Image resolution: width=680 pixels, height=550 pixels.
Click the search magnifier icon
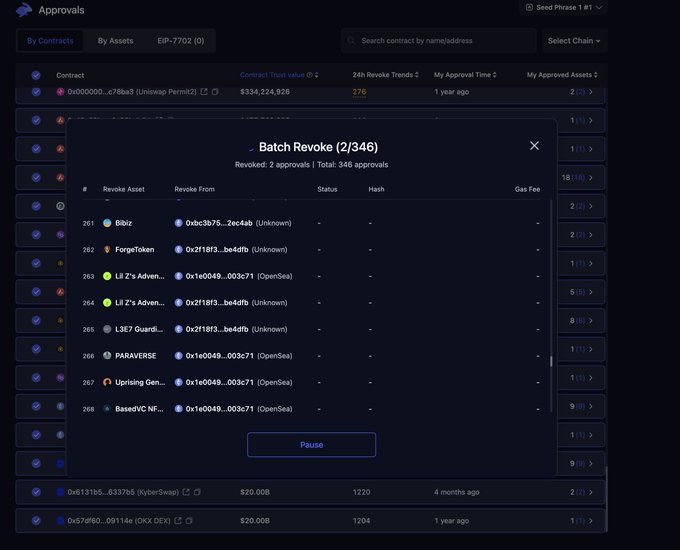(351, 41)
